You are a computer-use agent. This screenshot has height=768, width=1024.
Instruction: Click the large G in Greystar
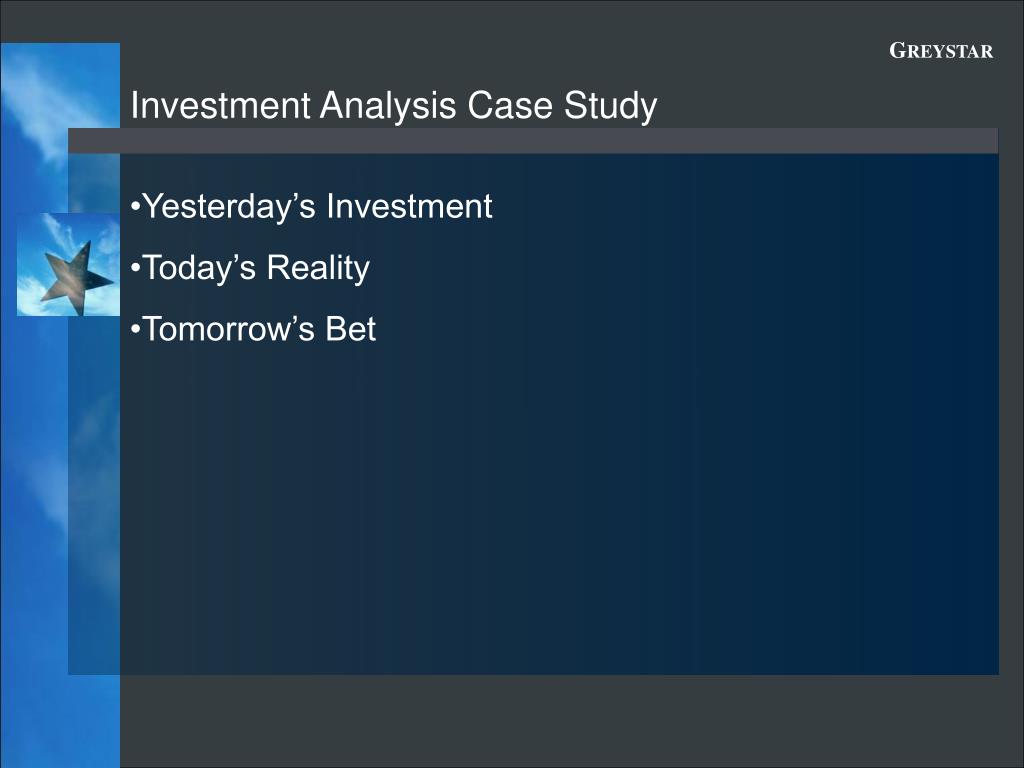[x=899, y=50]
